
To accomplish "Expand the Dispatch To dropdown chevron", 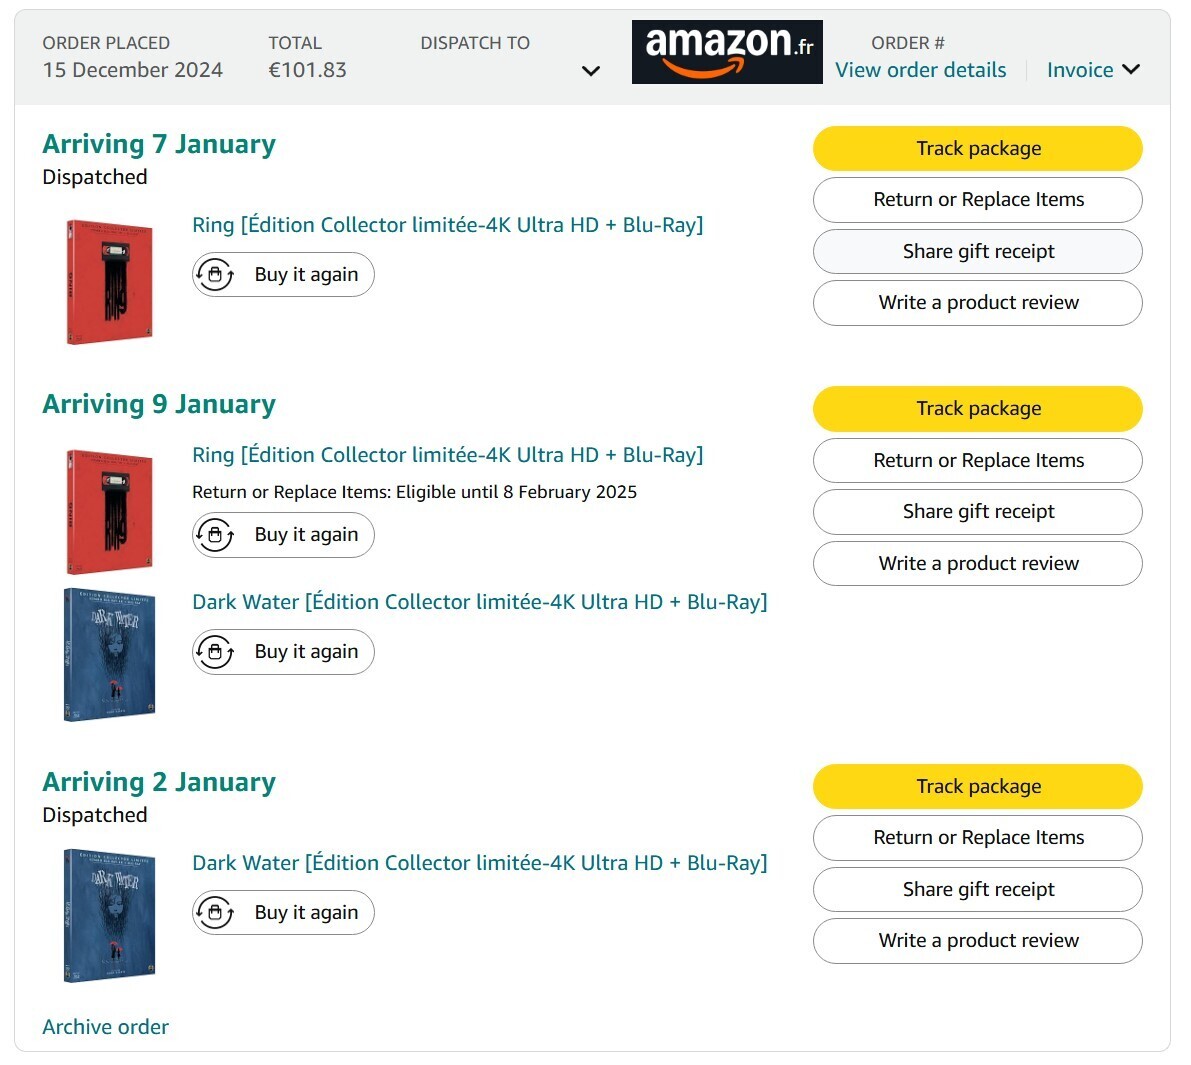I will pos(591,71).
